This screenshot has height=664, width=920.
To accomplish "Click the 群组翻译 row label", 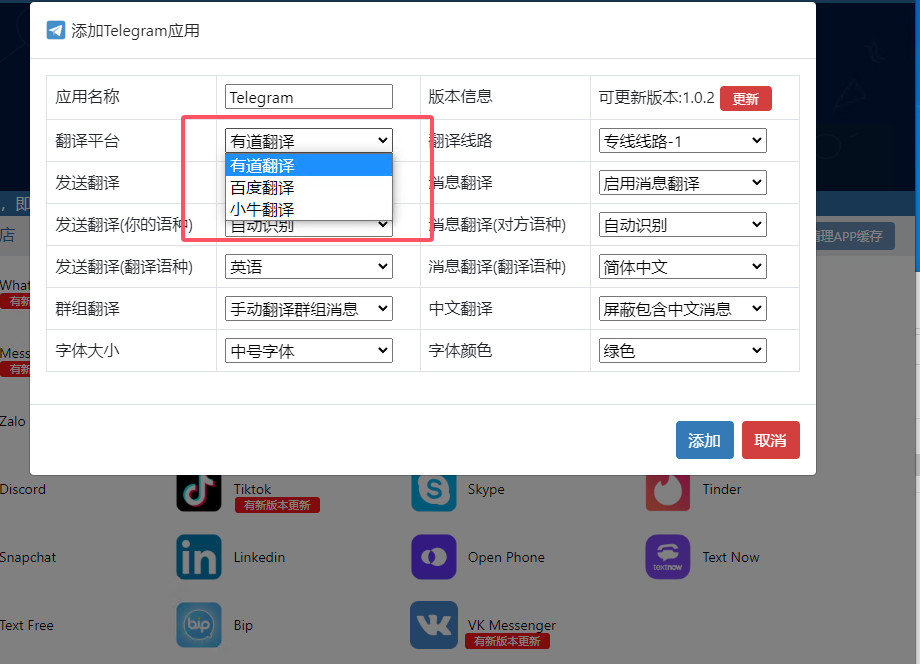I will (87, 309).
